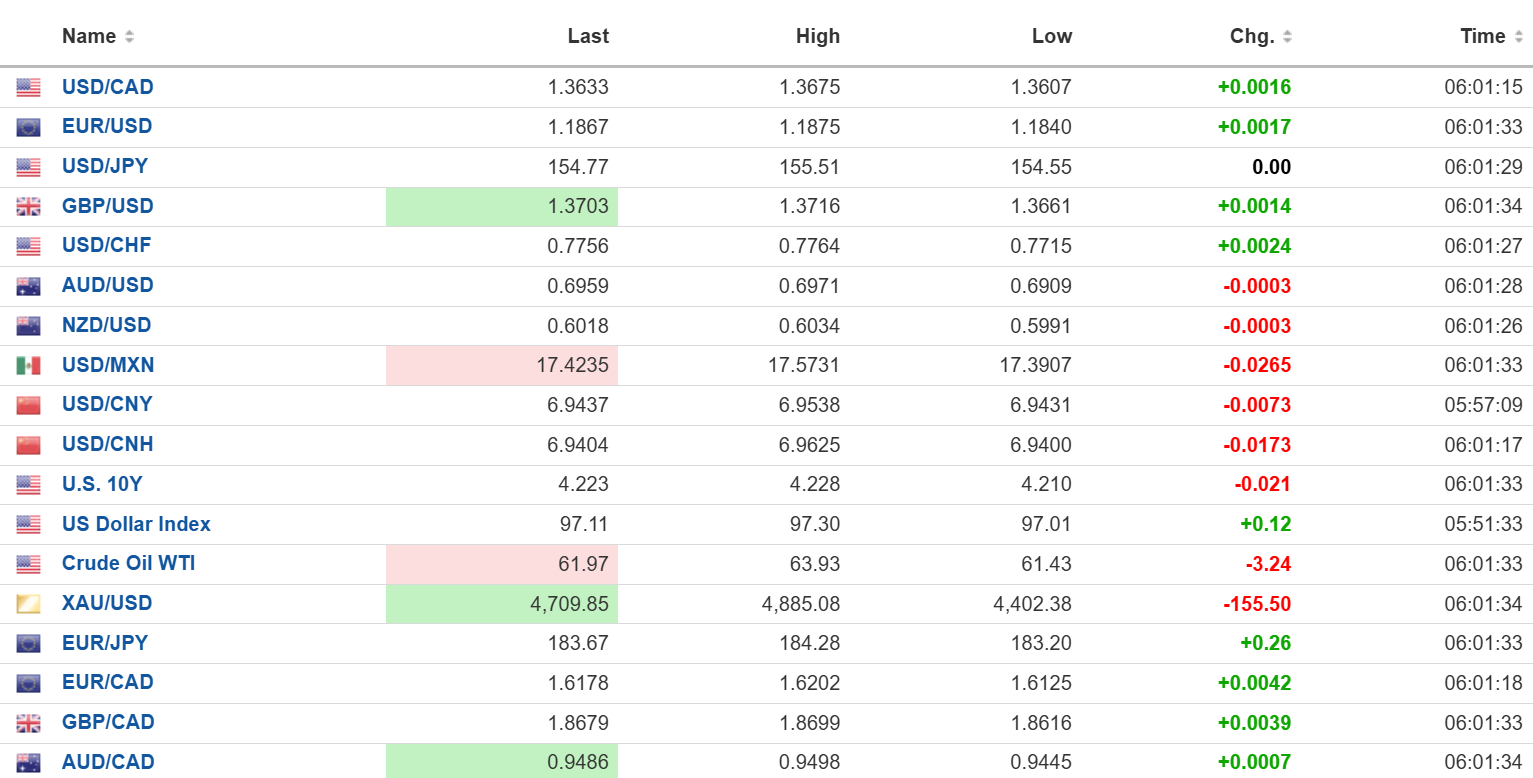Click the US flag icon beside USD/CAD
The image size is (1533, 778).
(28, 88)
